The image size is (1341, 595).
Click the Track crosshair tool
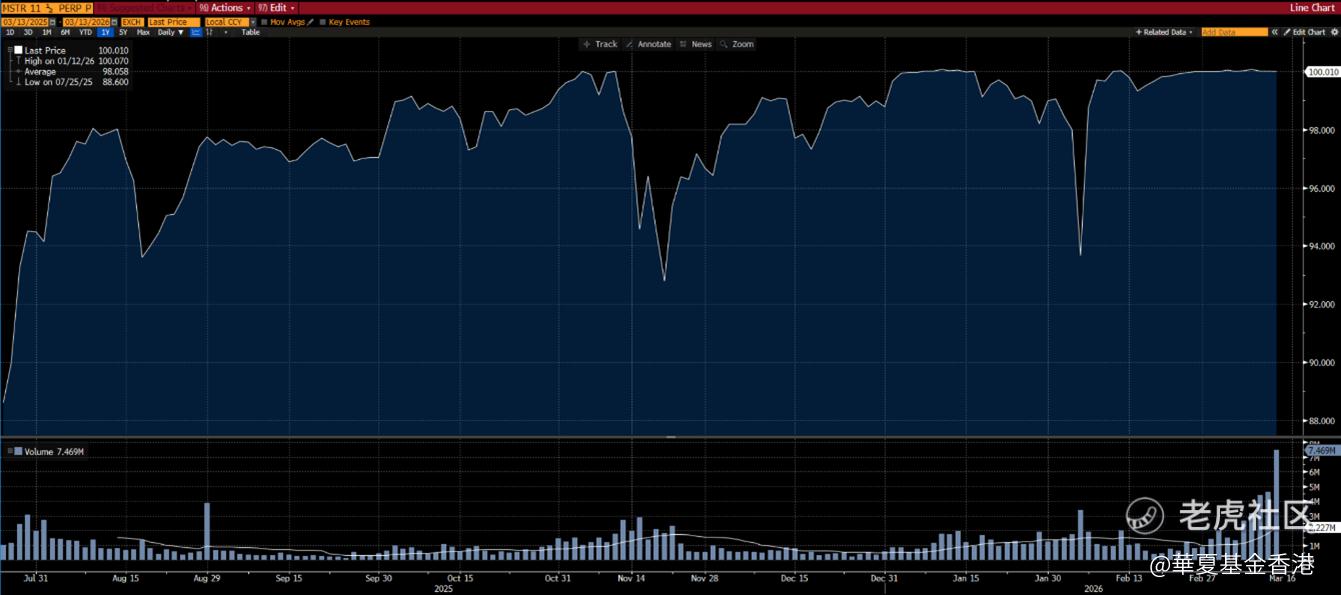[600, 44]
